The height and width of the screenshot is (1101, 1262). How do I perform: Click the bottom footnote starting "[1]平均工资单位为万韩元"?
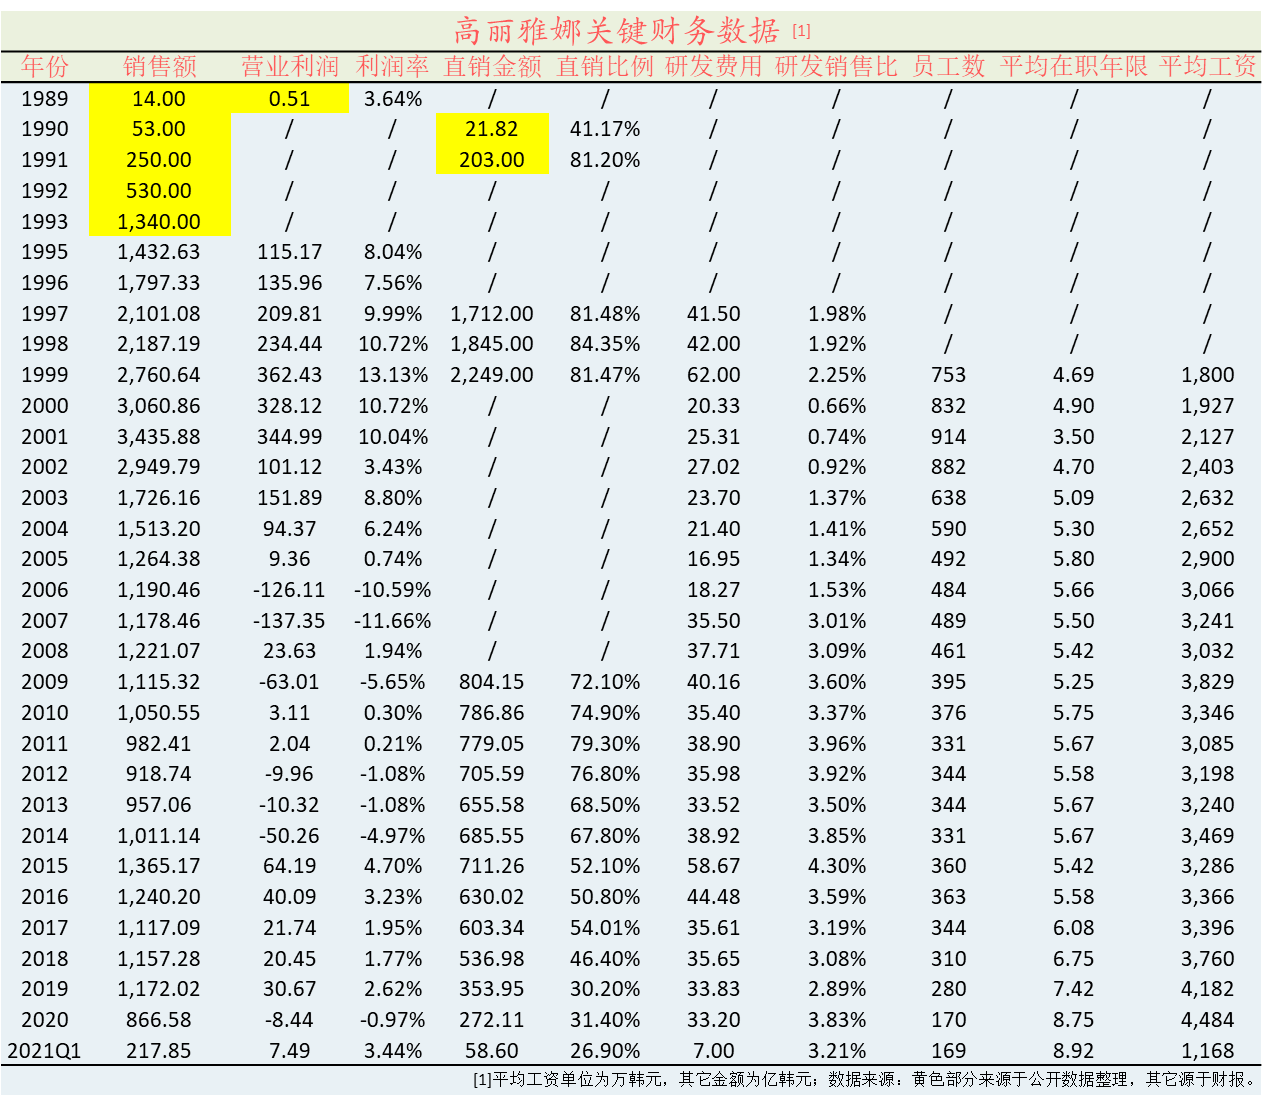click(x=864, y=1080)
